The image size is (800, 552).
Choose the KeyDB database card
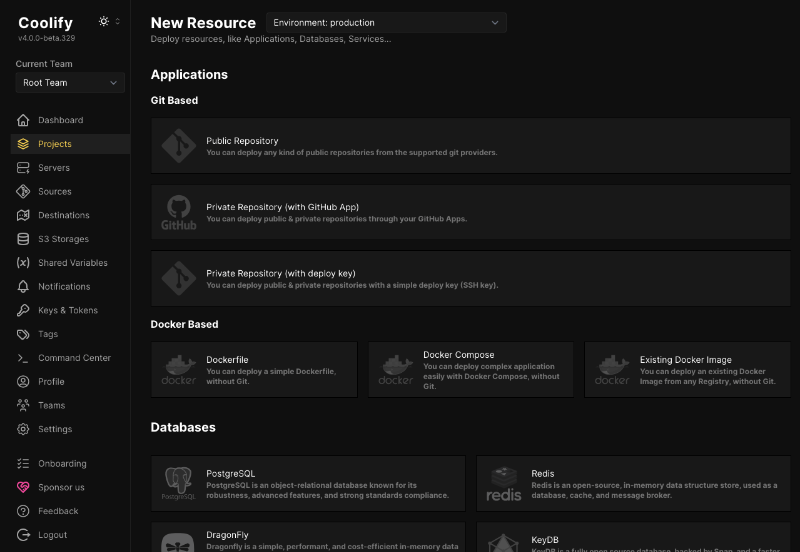[x=633, y=537]
